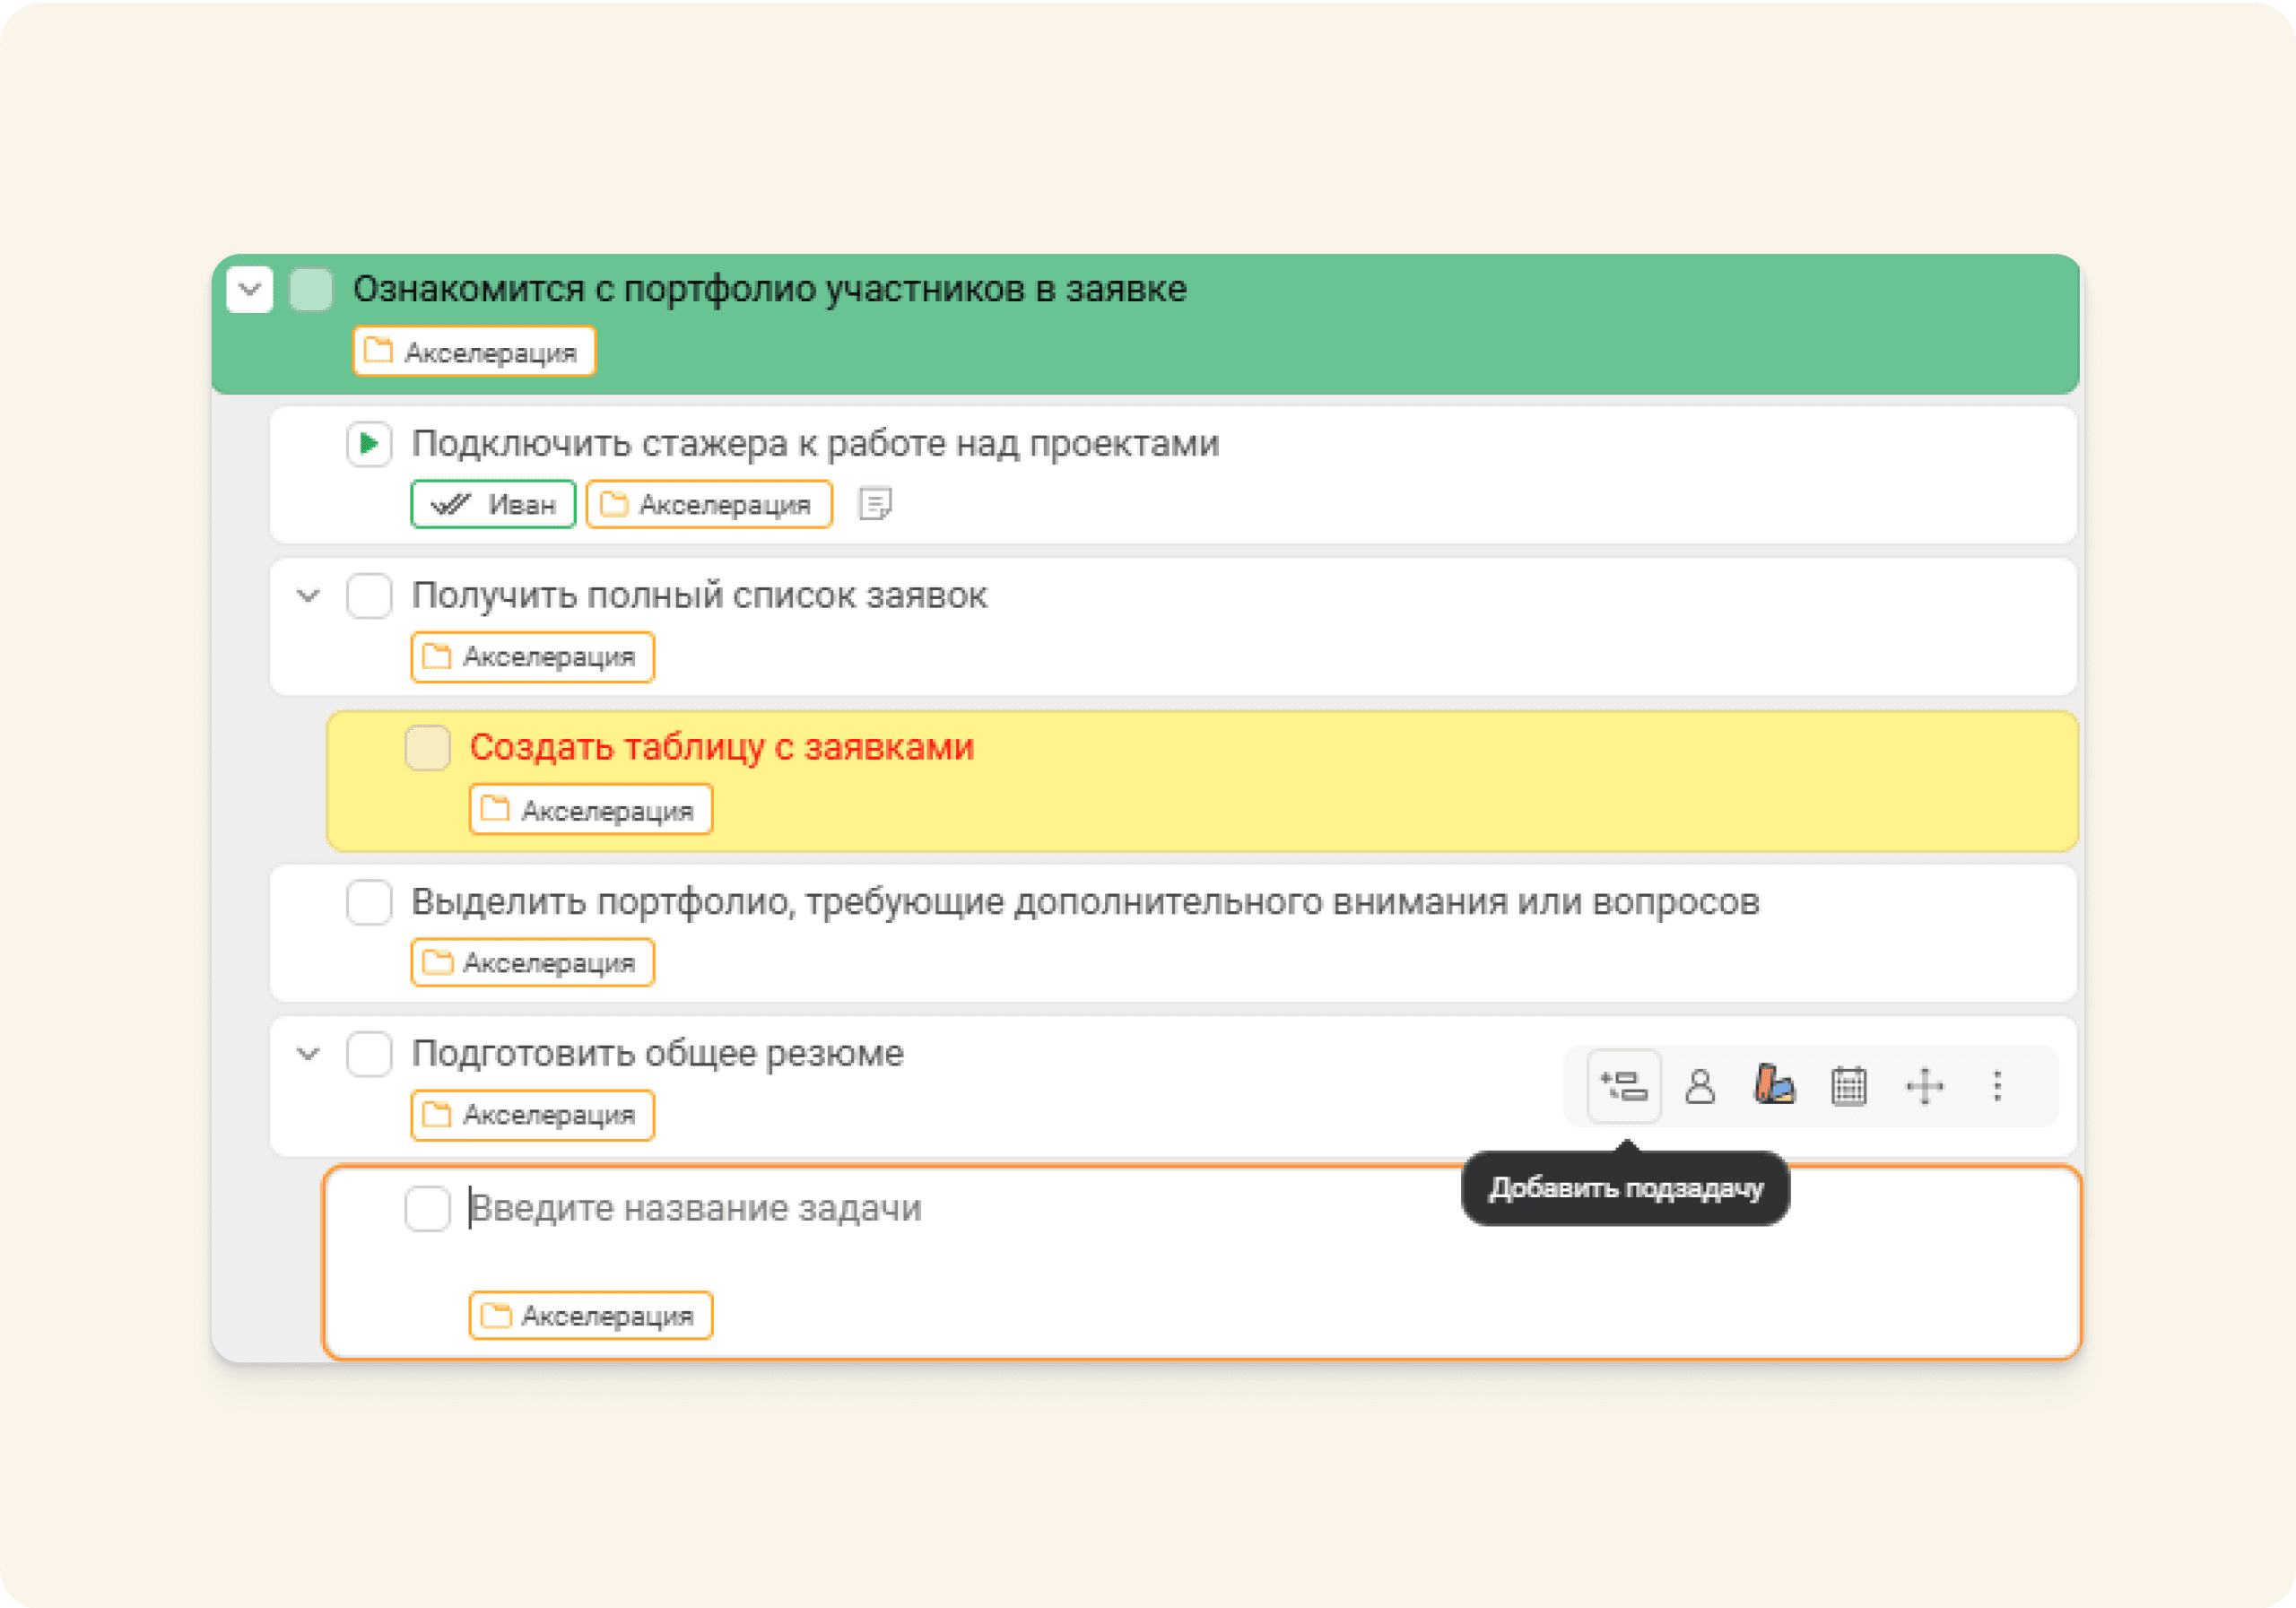
Task: Click the Добавить подзадачу tooltip
Action: point(1625,1189)
